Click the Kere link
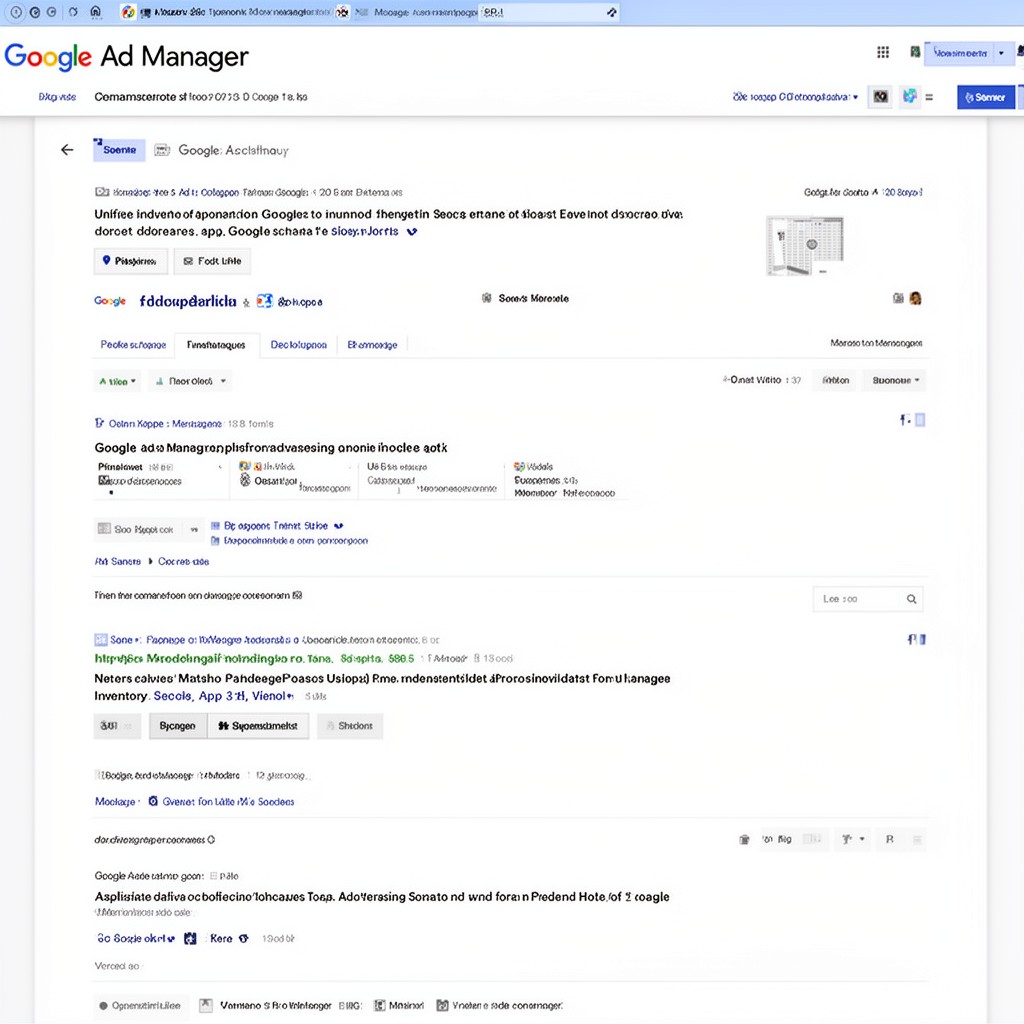The height and width of the screenshot is (1024, 1024). pyautogui.click(x=221, y=938)
